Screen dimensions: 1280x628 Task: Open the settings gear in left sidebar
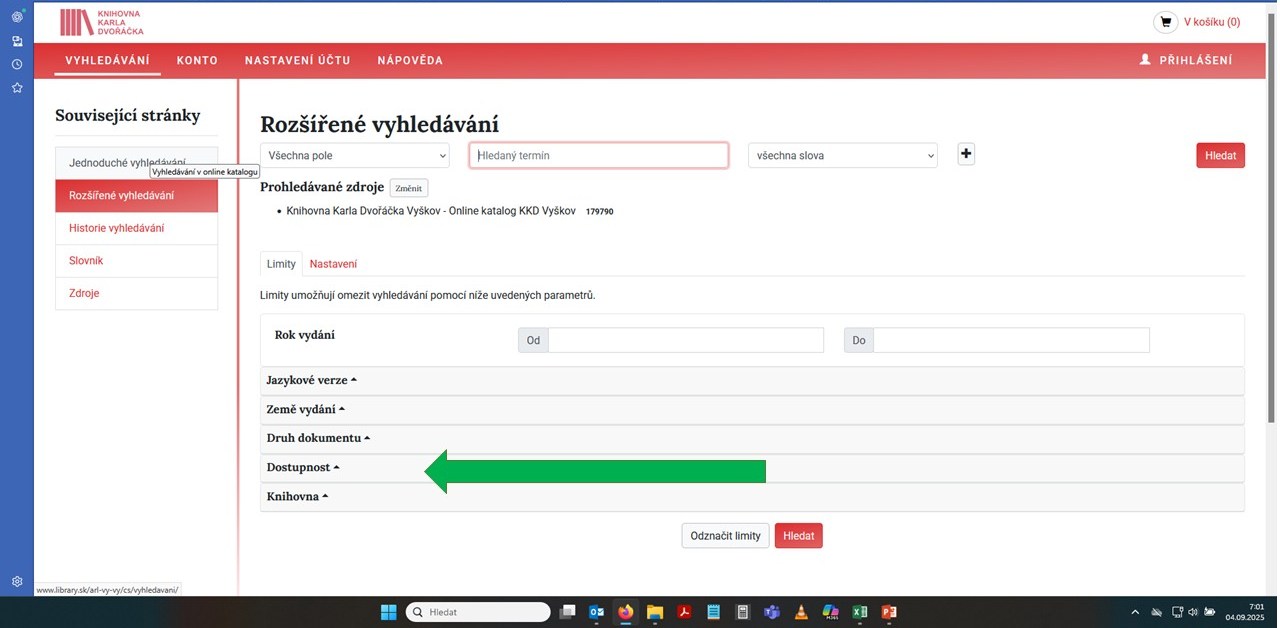click(x=17, y=581)
